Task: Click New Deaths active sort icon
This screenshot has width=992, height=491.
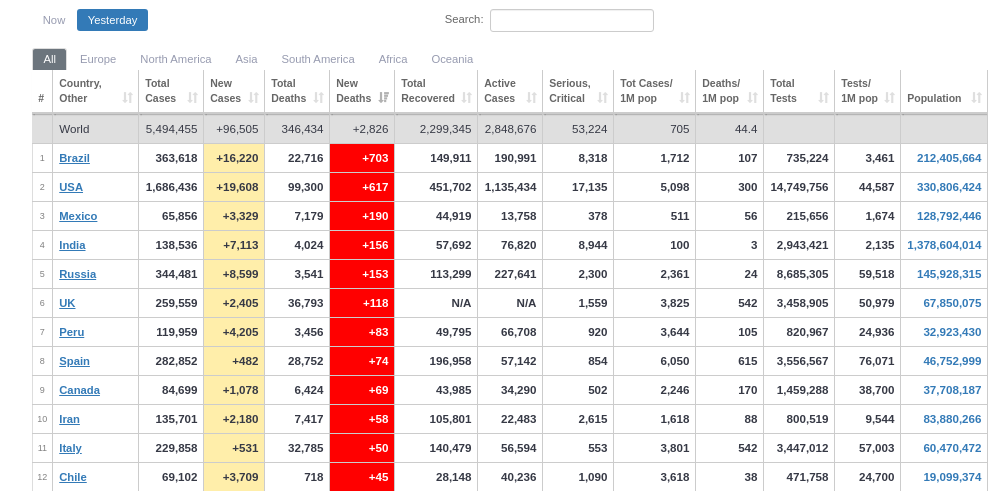Action: [x=384, y=98]
